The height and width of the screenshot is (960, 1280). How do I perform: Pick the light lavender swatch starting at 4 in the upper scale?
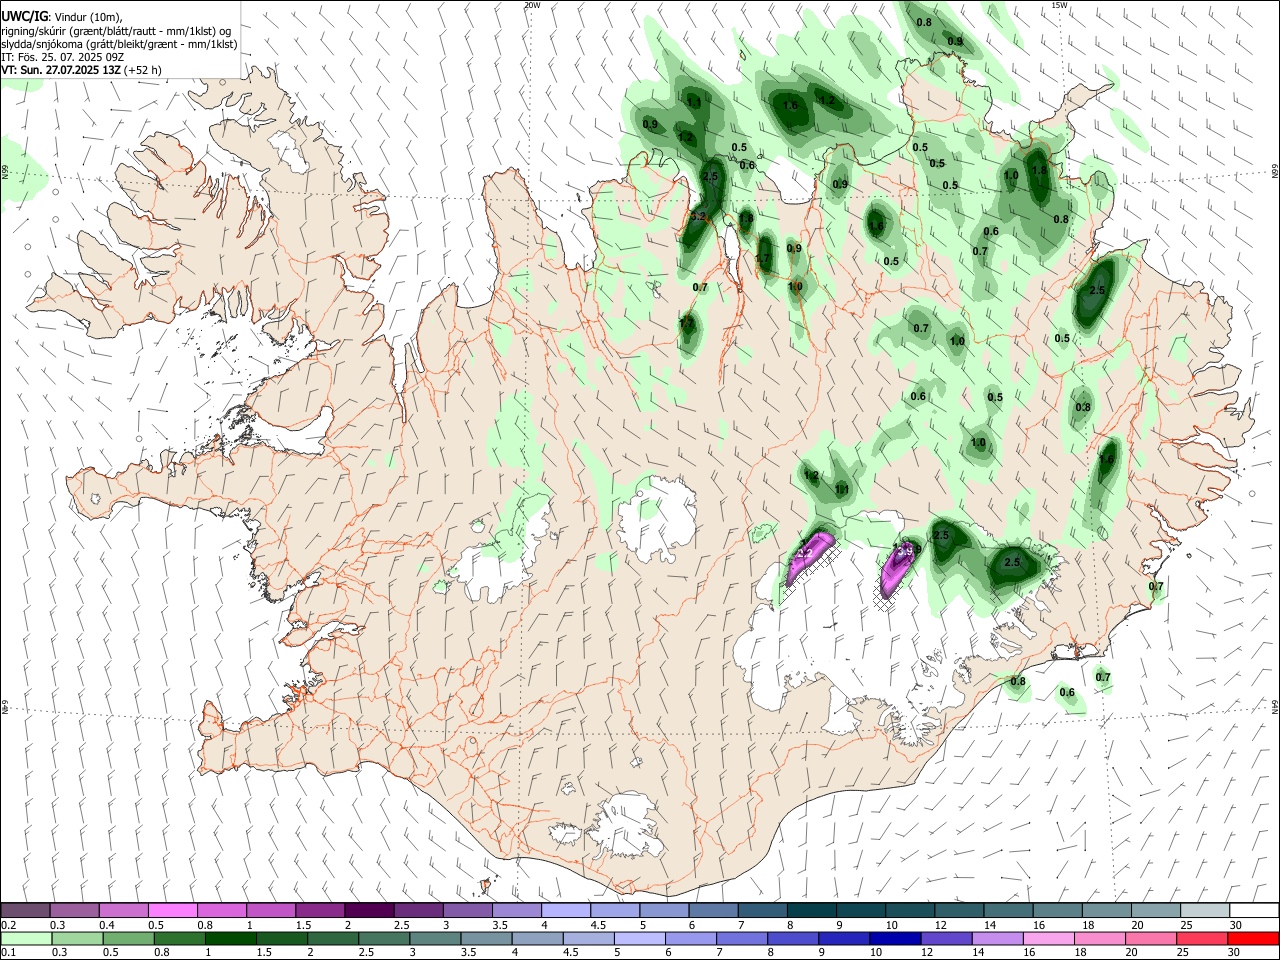click(x=566, y=910)
